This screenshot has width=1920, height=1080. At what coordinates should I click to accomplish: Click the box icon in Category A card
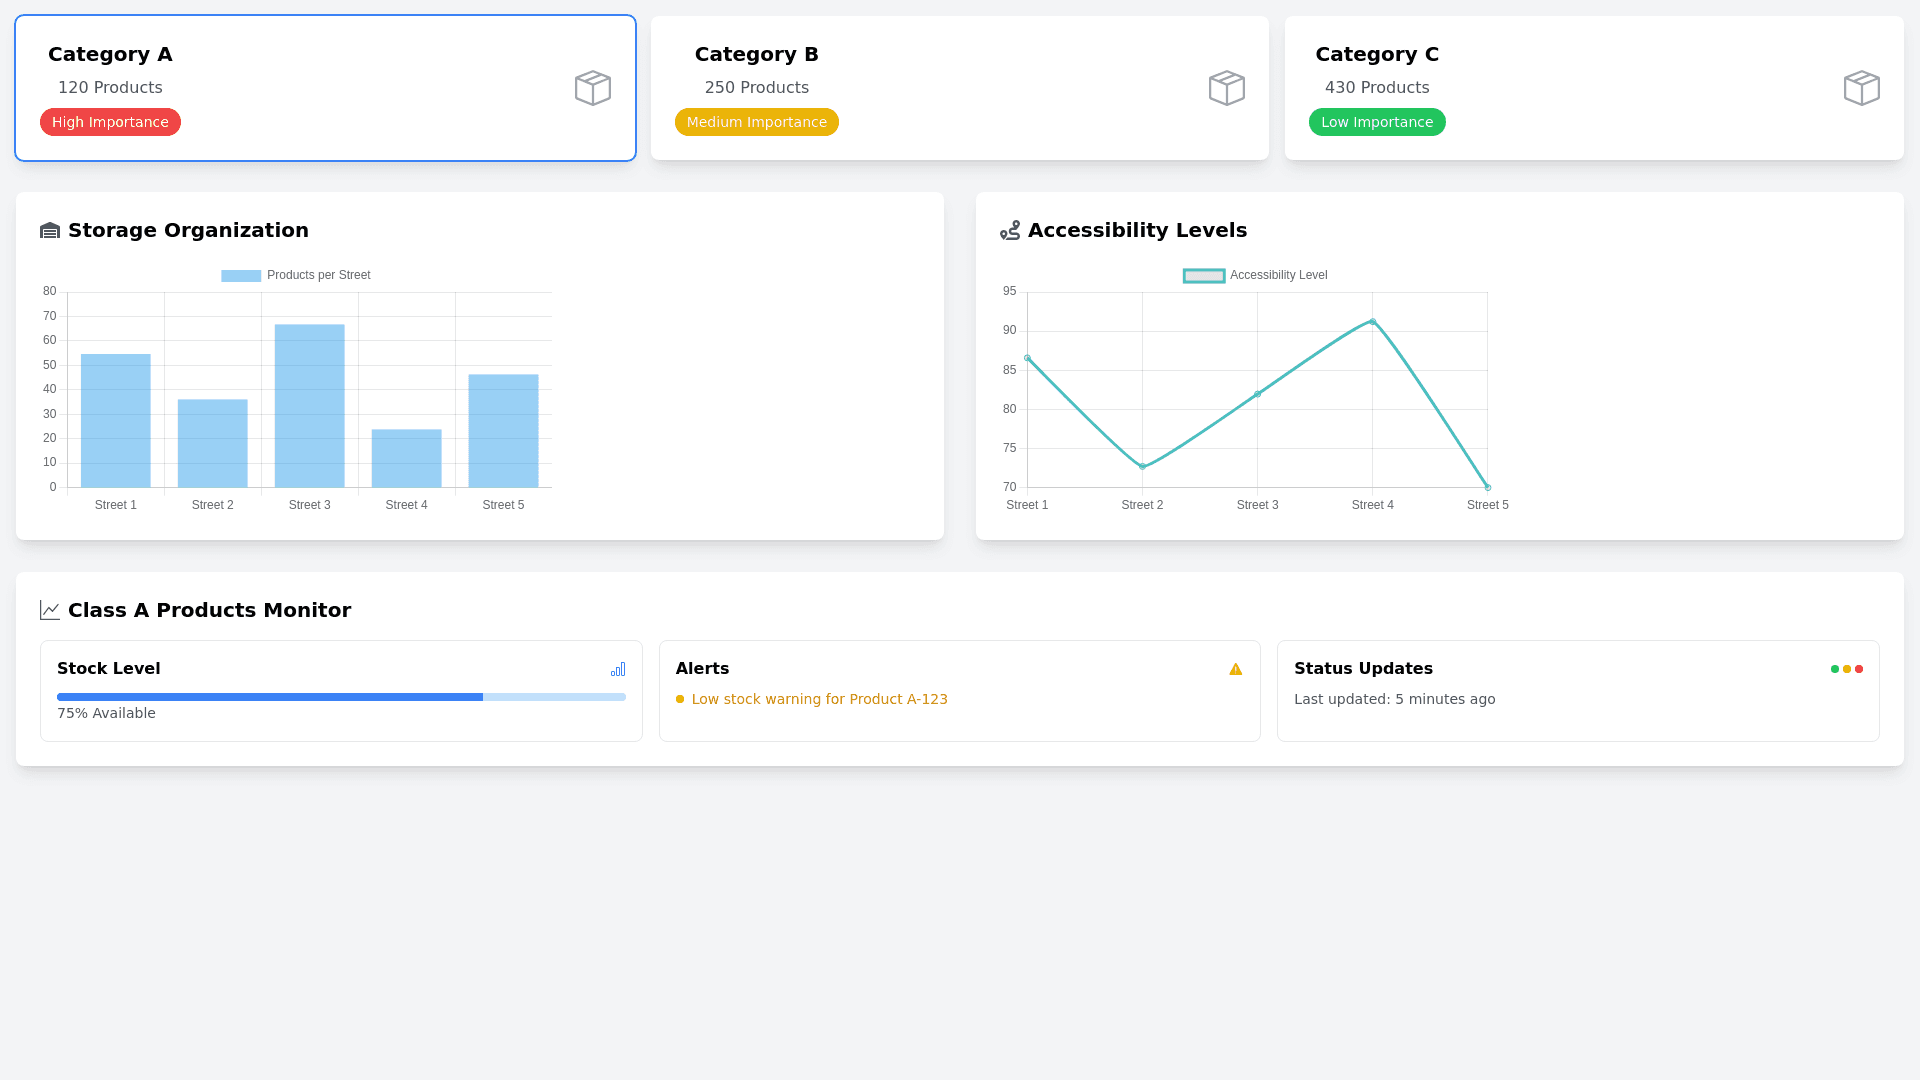(x=592, y=88)
